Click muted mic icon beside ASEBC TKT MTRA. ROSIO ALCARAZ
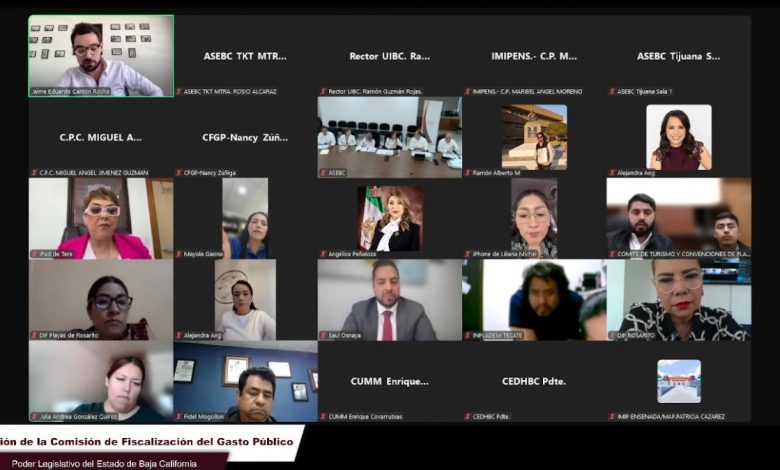Screen dimensions: 780x470 tap(179, 92)
